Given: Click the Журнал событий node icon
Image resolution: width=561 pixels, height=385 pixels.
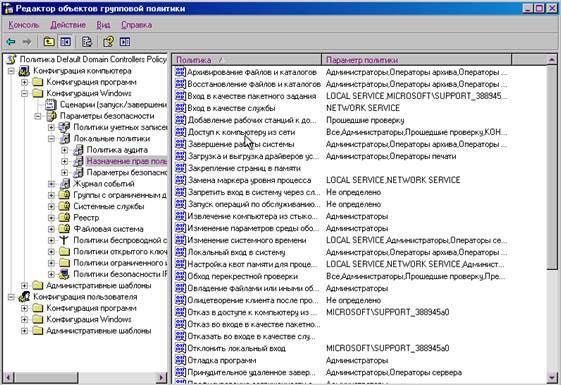Looking at the screenshot, I should 64,184.
